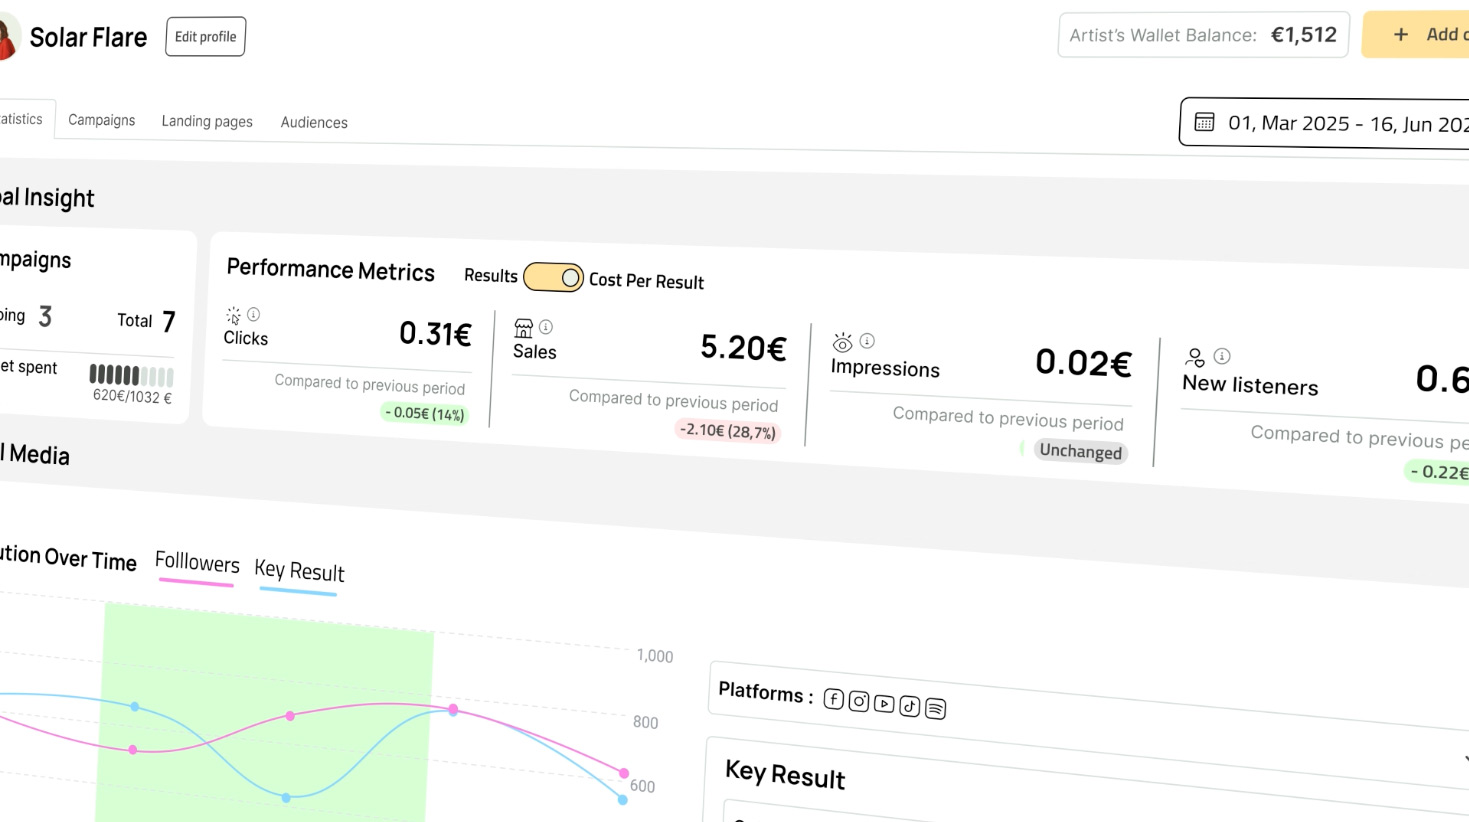Click the 800 axis label on the chart
Image resolution: width=1469 pixels, height=822 pixels.
pos(645,722)
